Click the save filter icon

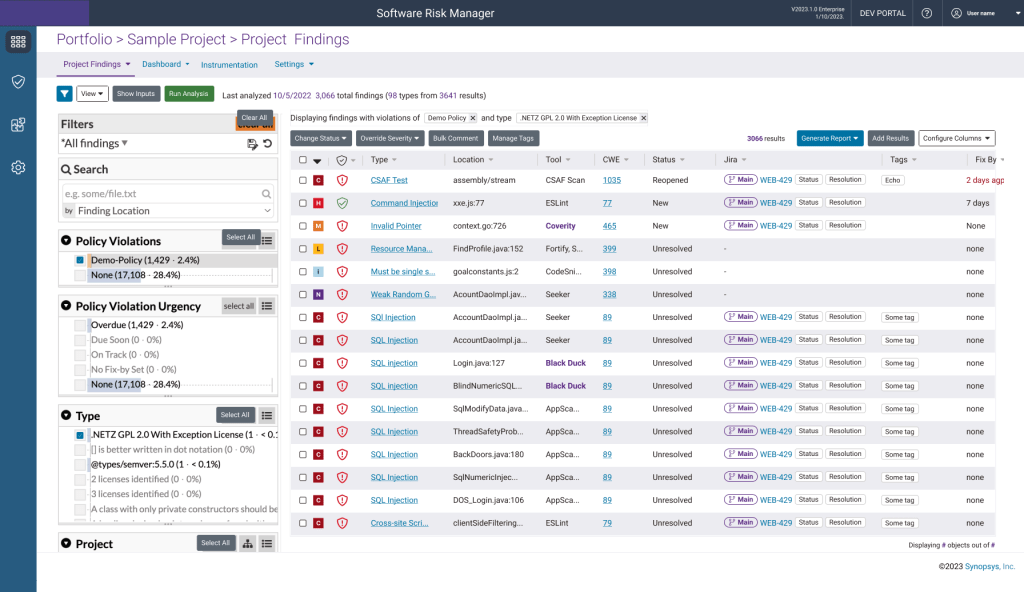pos(252,144)
